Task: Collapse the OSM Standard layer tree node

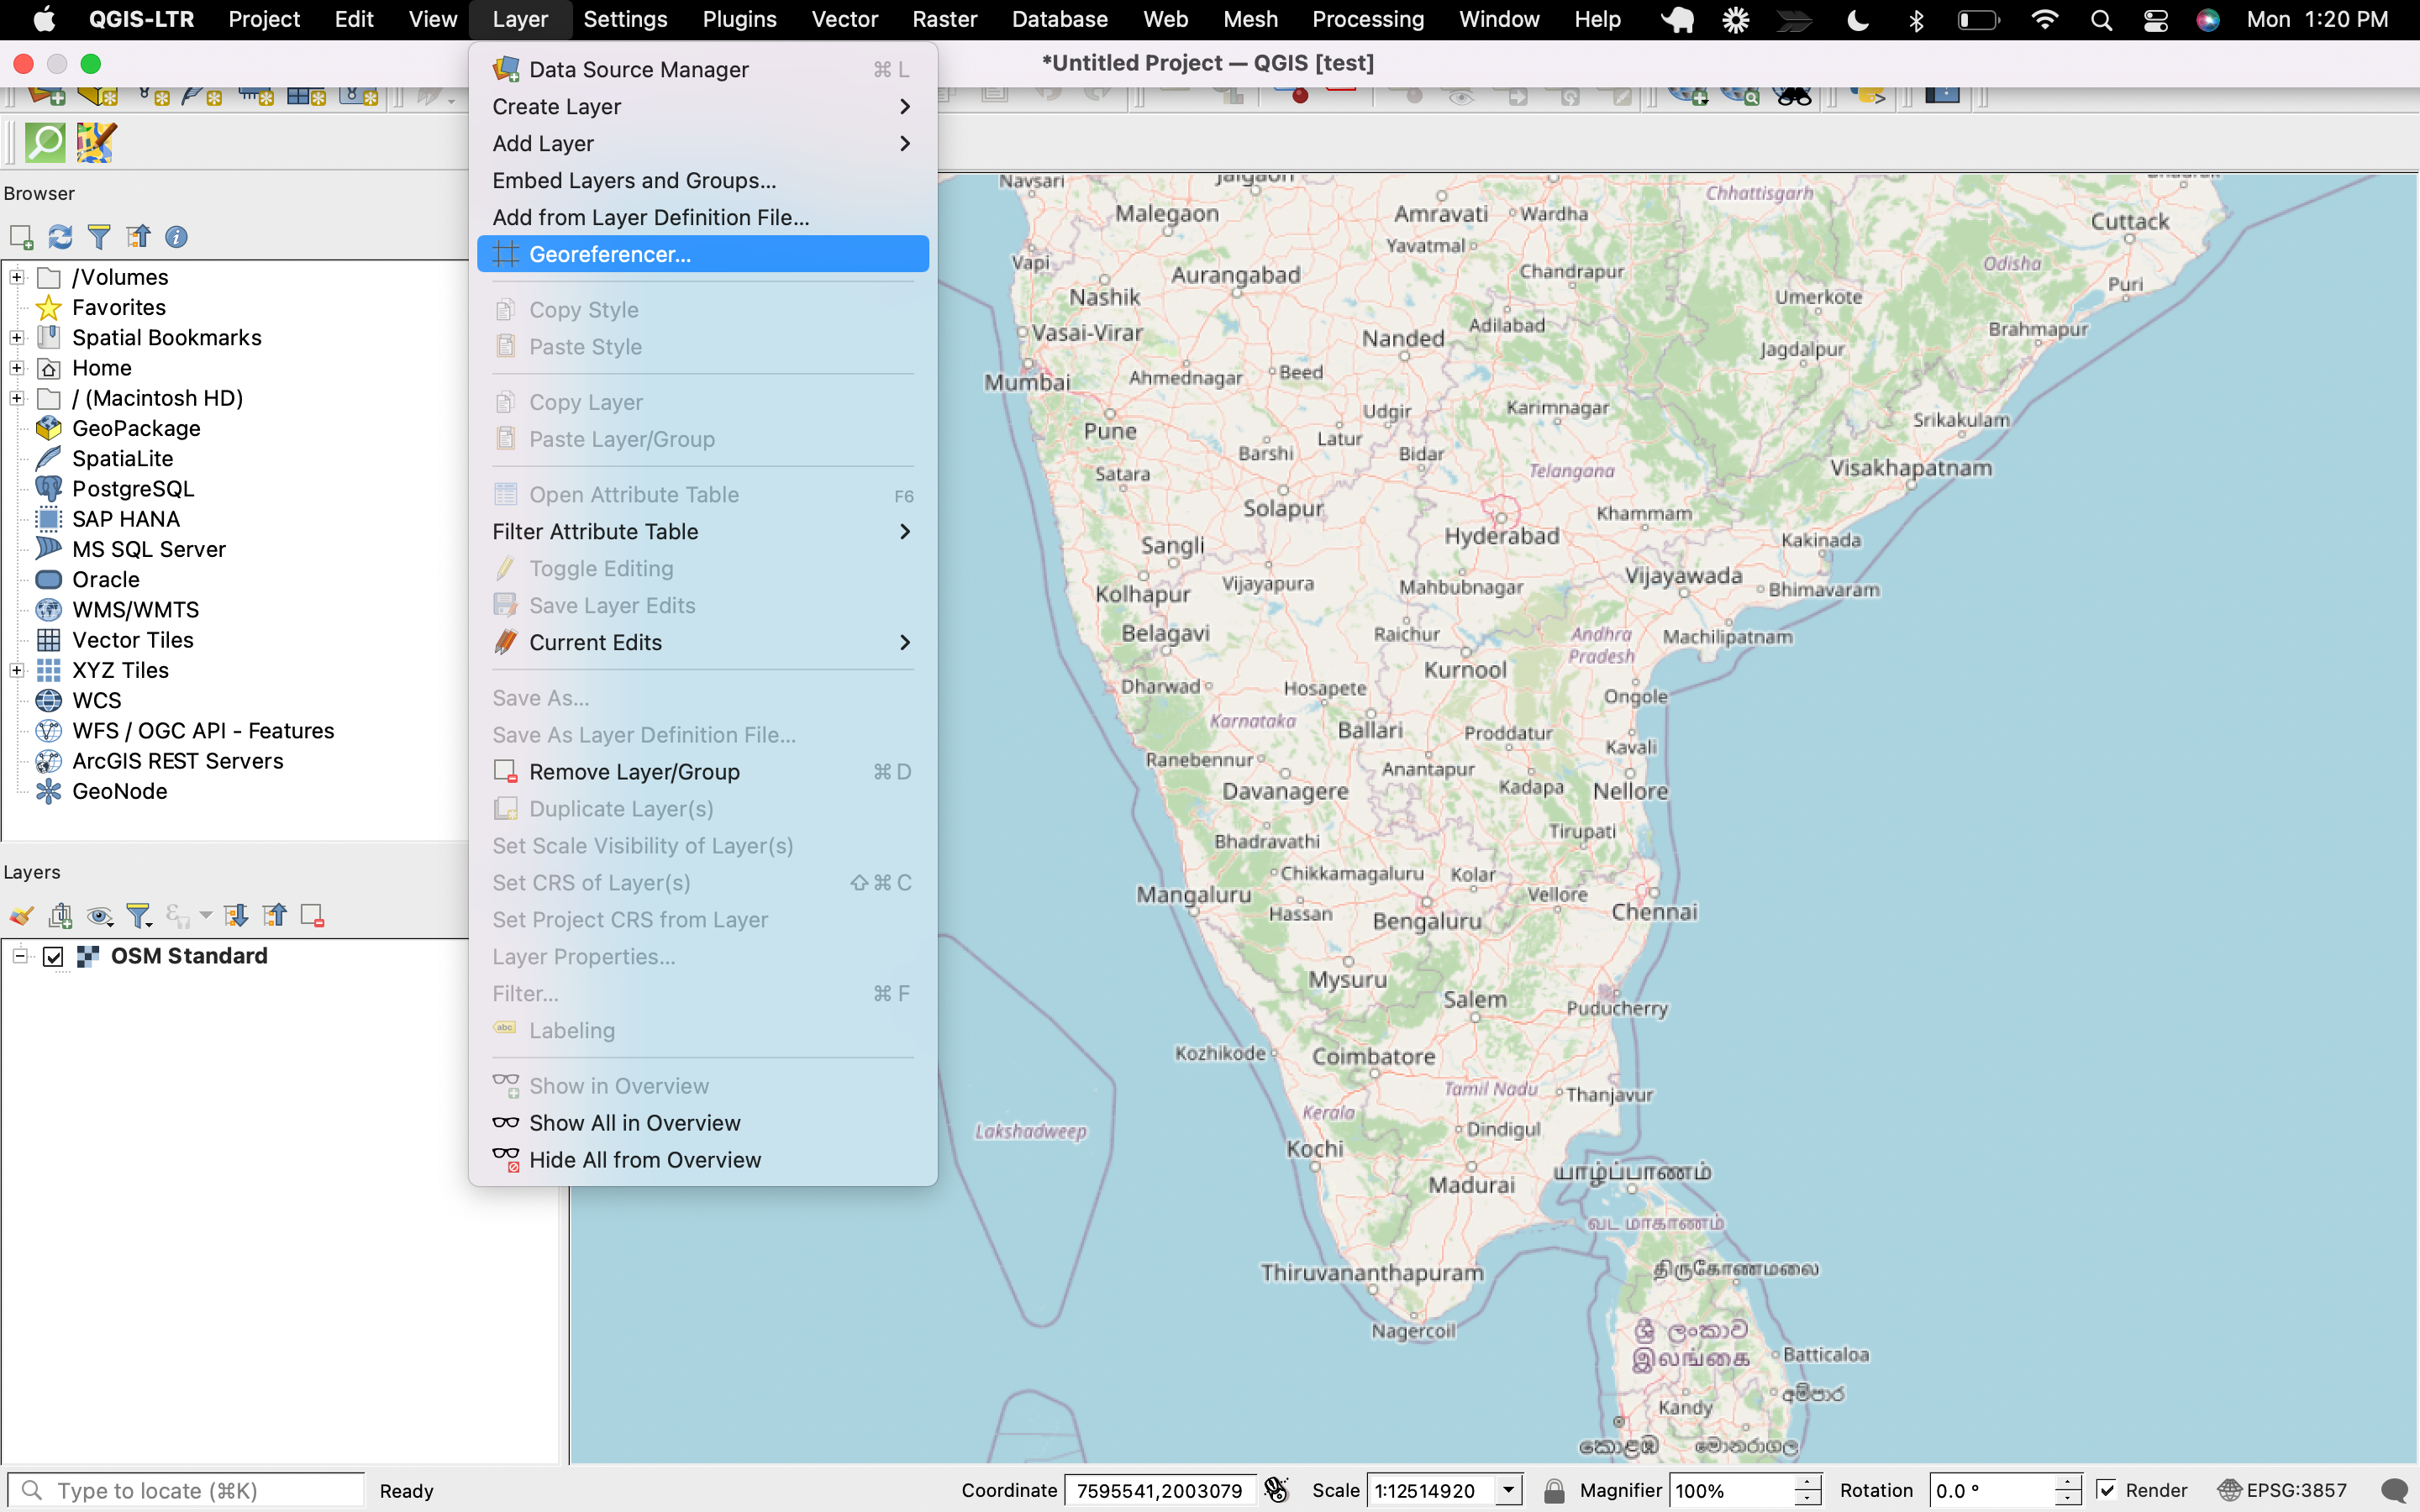Action: [19, 956]
